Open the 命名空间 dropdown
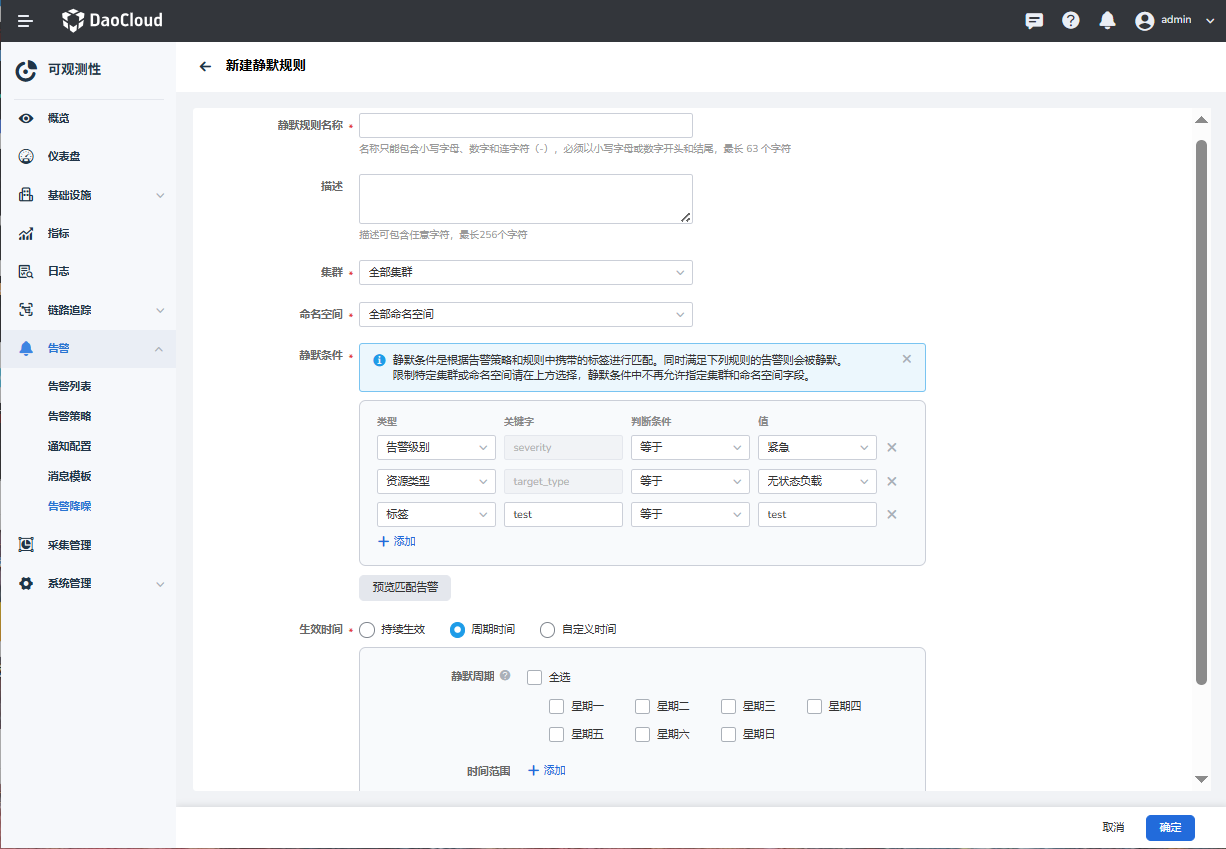 [x=525, y=315]
